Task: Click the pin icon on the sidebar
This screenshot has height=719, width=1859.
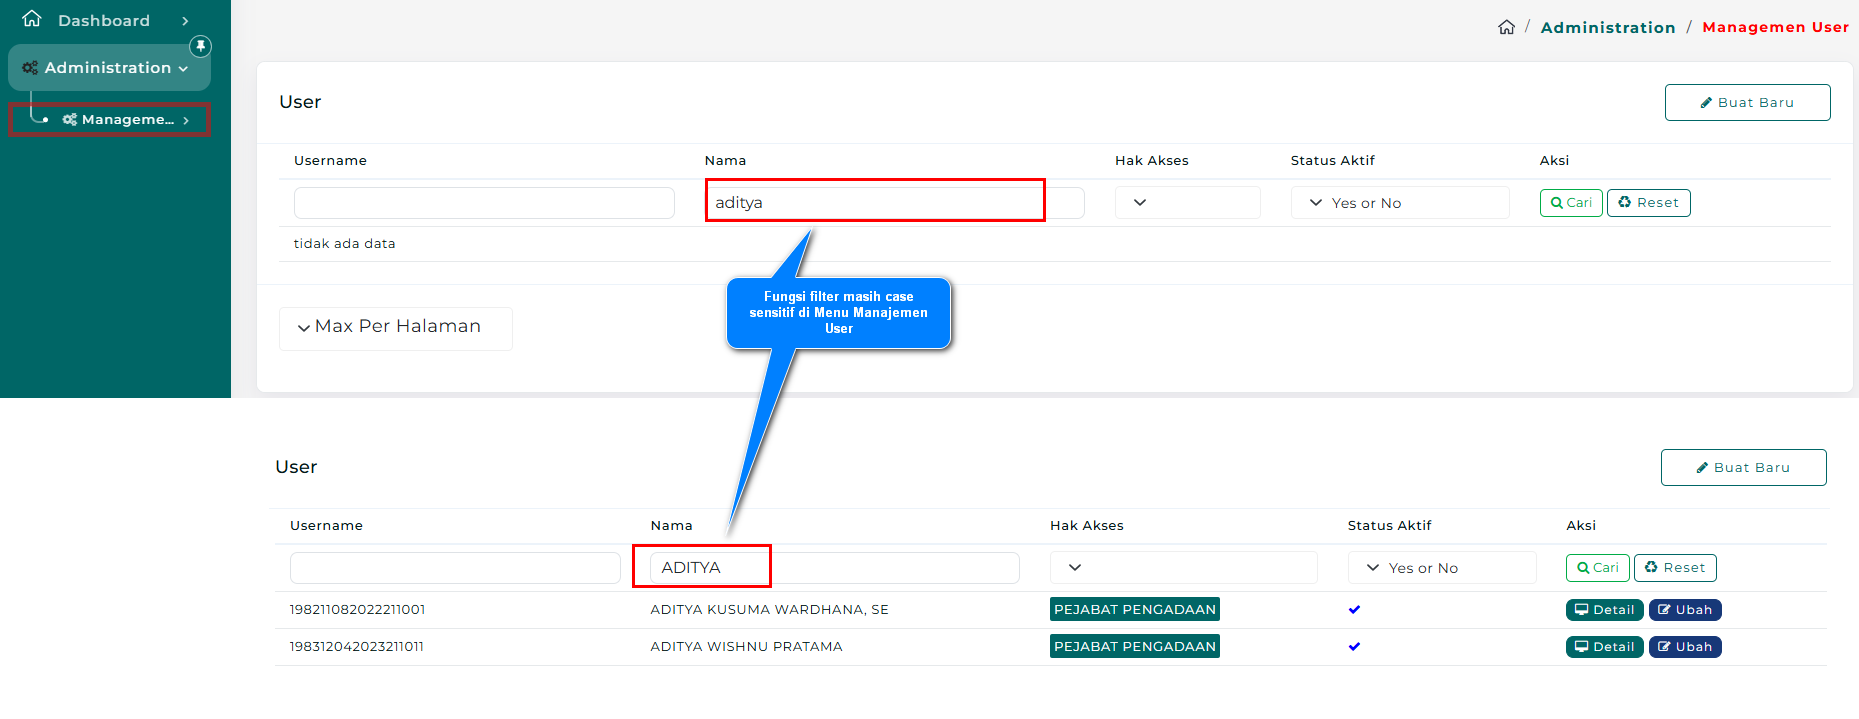Action: 201,46
